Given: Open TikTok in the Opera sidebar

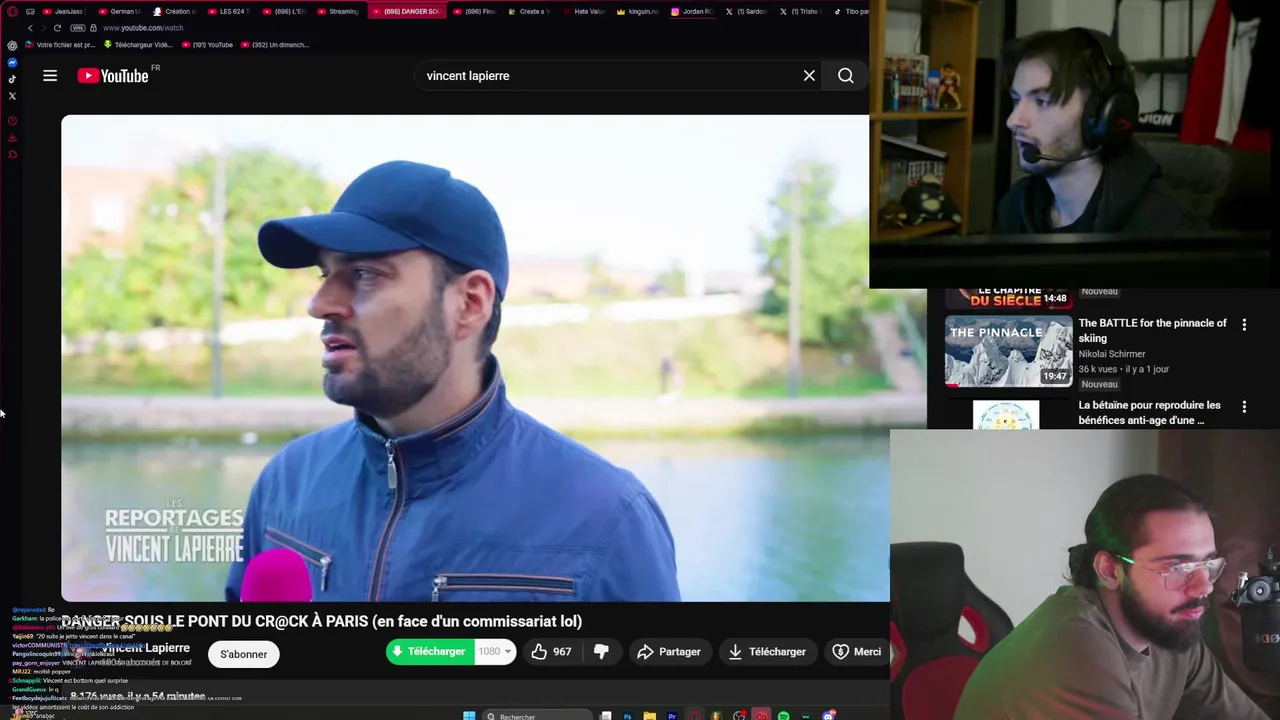Looking at the screenshot, I should (x=12, y=79).
